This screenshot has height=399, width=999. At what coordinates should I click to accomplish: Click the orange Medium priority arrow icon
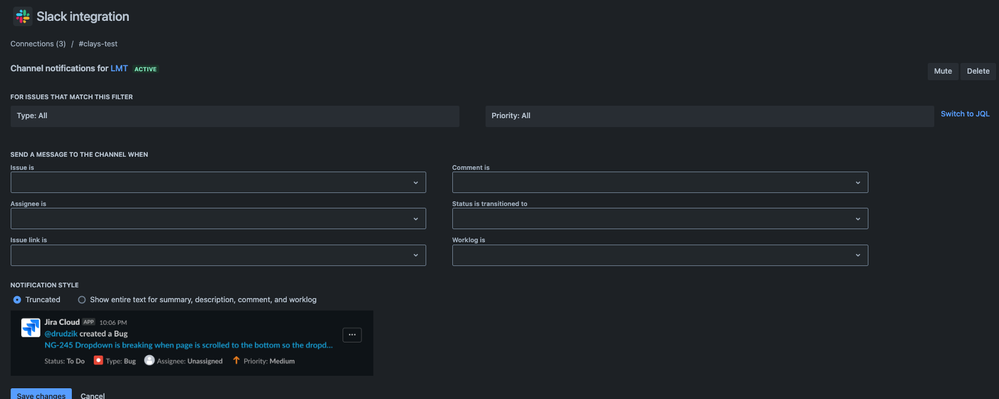(x=236, y=361)
